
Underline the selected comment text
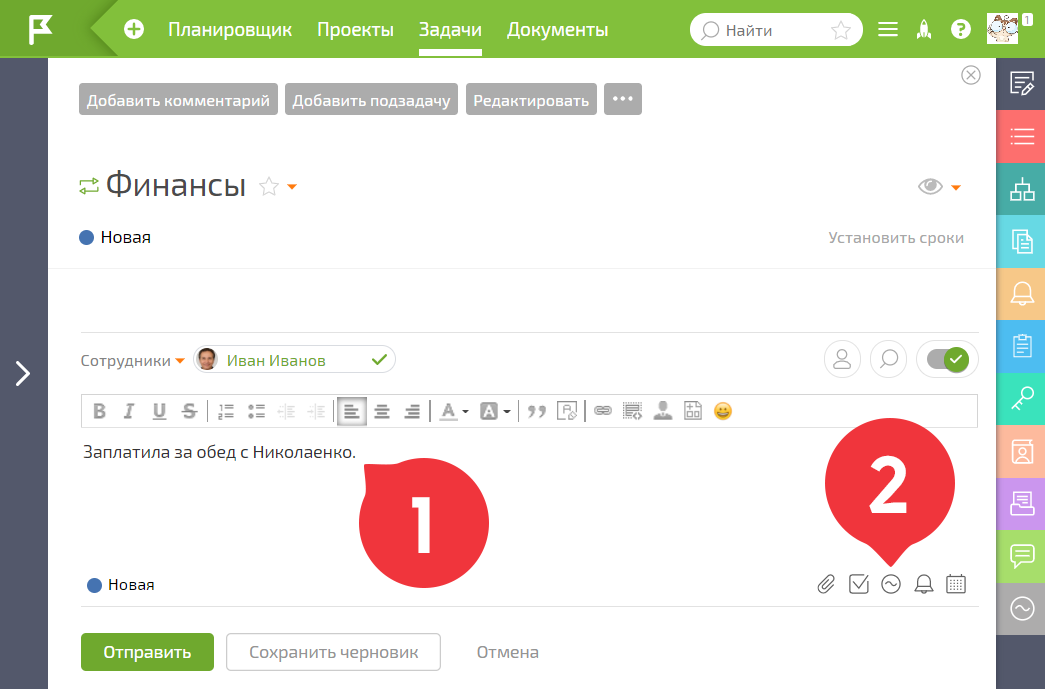159,411
